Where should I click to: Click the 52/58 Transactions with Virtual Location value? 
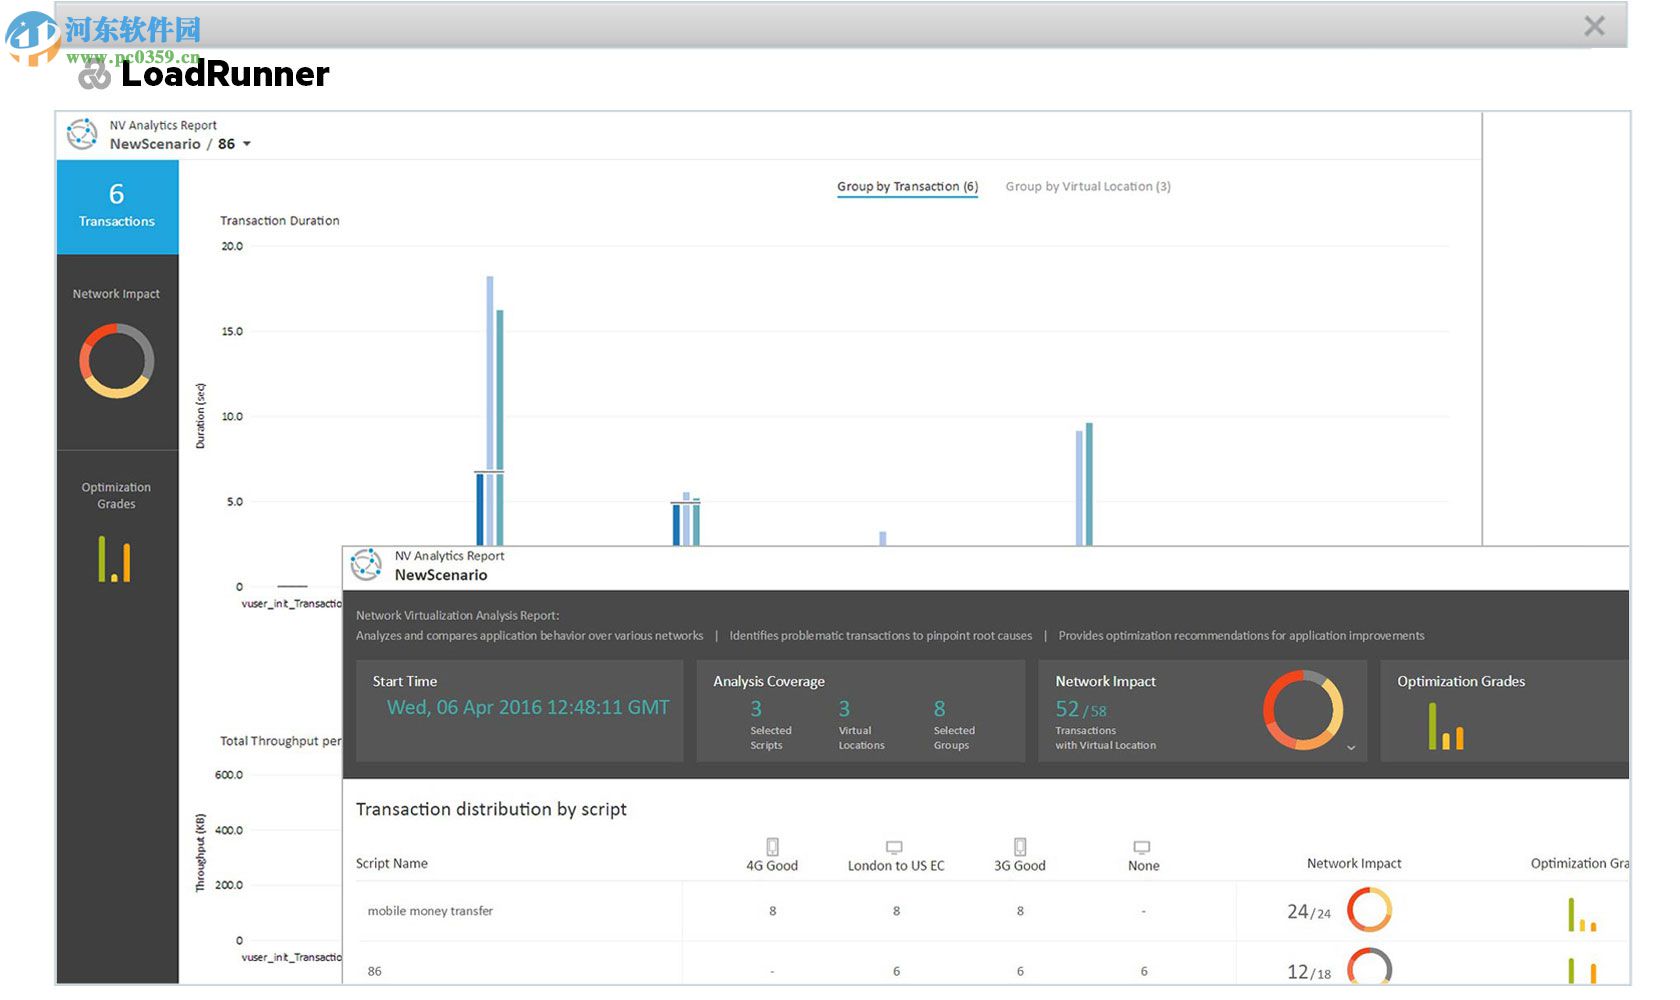point(1081,710)
